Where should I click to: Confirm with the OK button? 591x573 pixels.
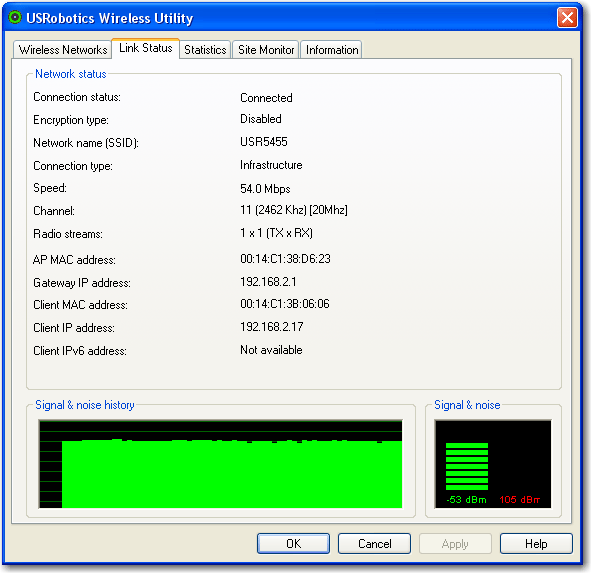pyautogui.click(x=293, y=544)
